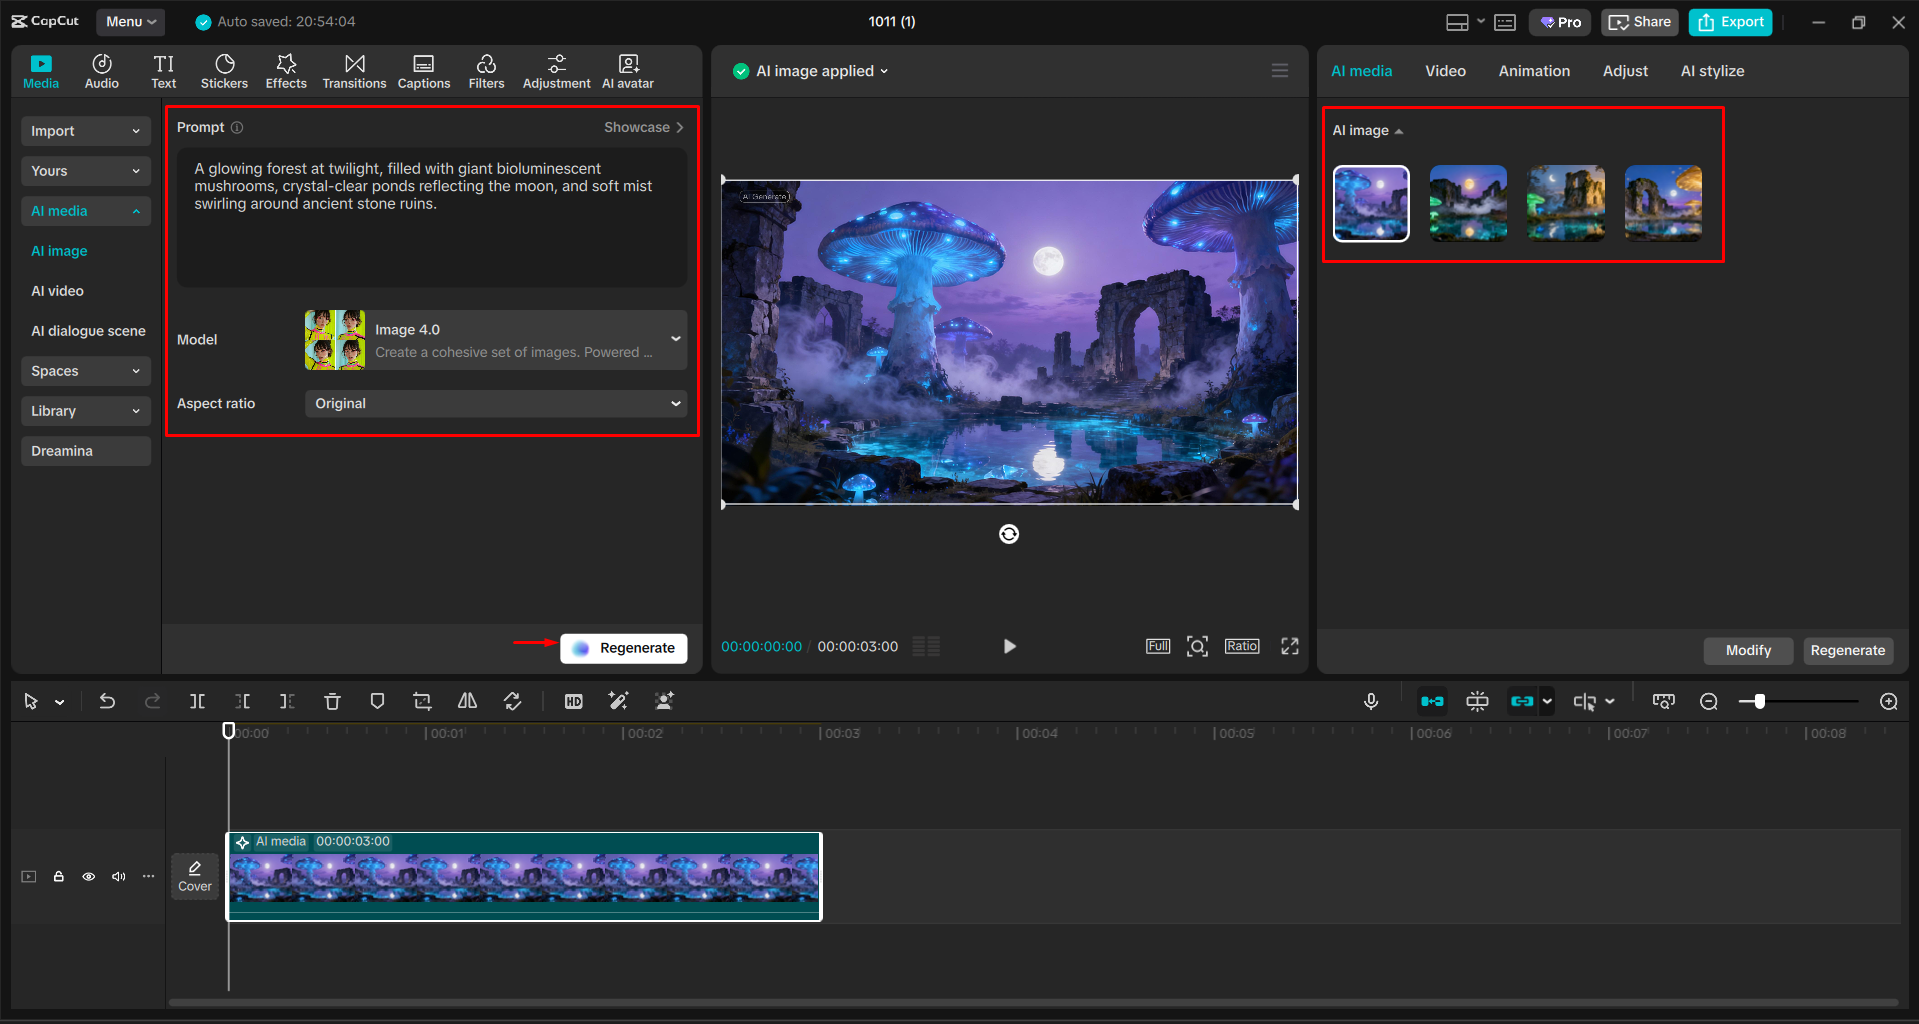Open the Transitions panel
This screenshot has width=1919, height=1024.
pos(354,71)
